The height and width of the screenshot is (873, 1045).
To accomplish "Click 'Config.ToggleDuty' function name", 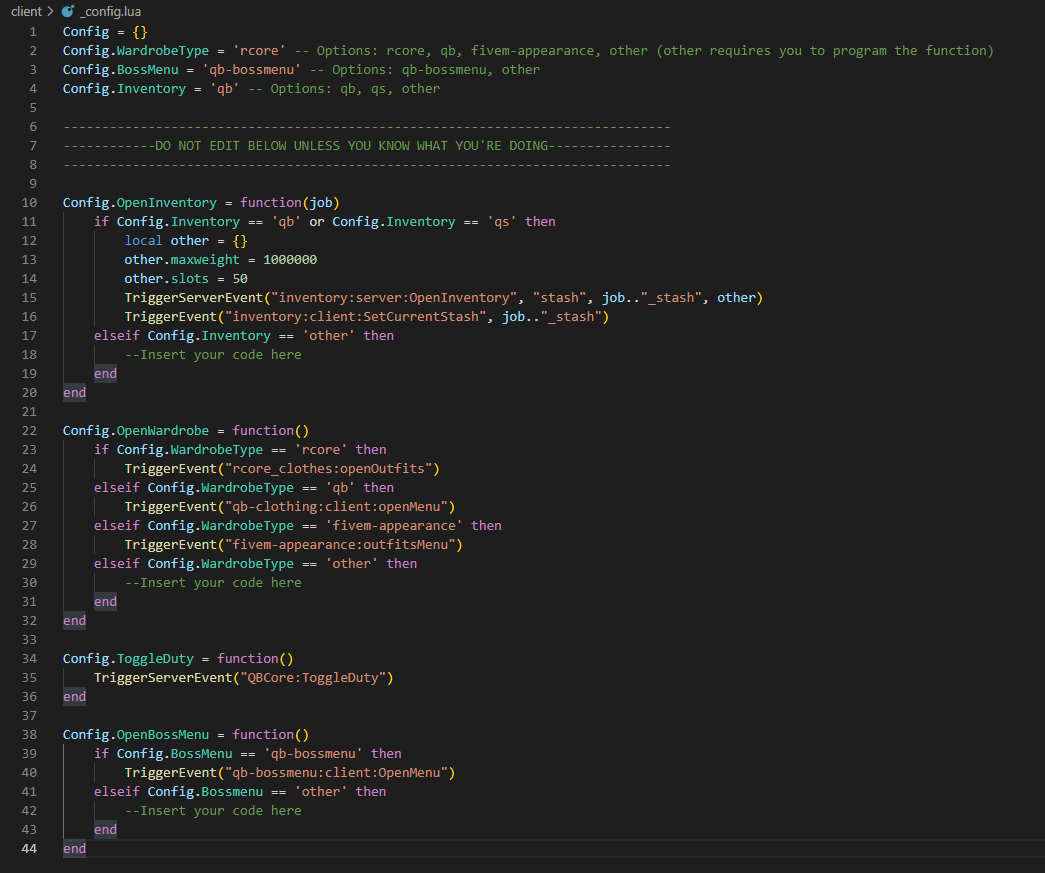I will [x=128, y=658].
